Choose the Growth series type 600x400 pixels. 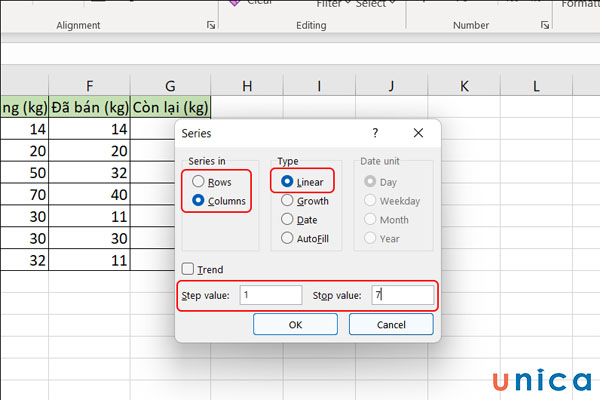(288, 201)
